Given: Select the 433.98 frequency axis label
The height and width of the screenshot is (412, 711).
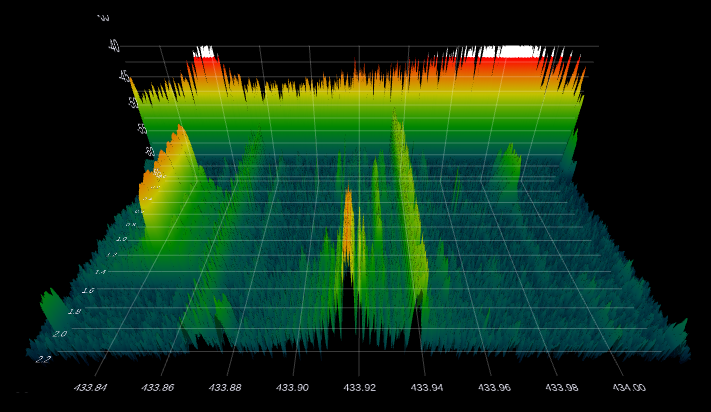Looking at the screenshot, I should (560, 387).
